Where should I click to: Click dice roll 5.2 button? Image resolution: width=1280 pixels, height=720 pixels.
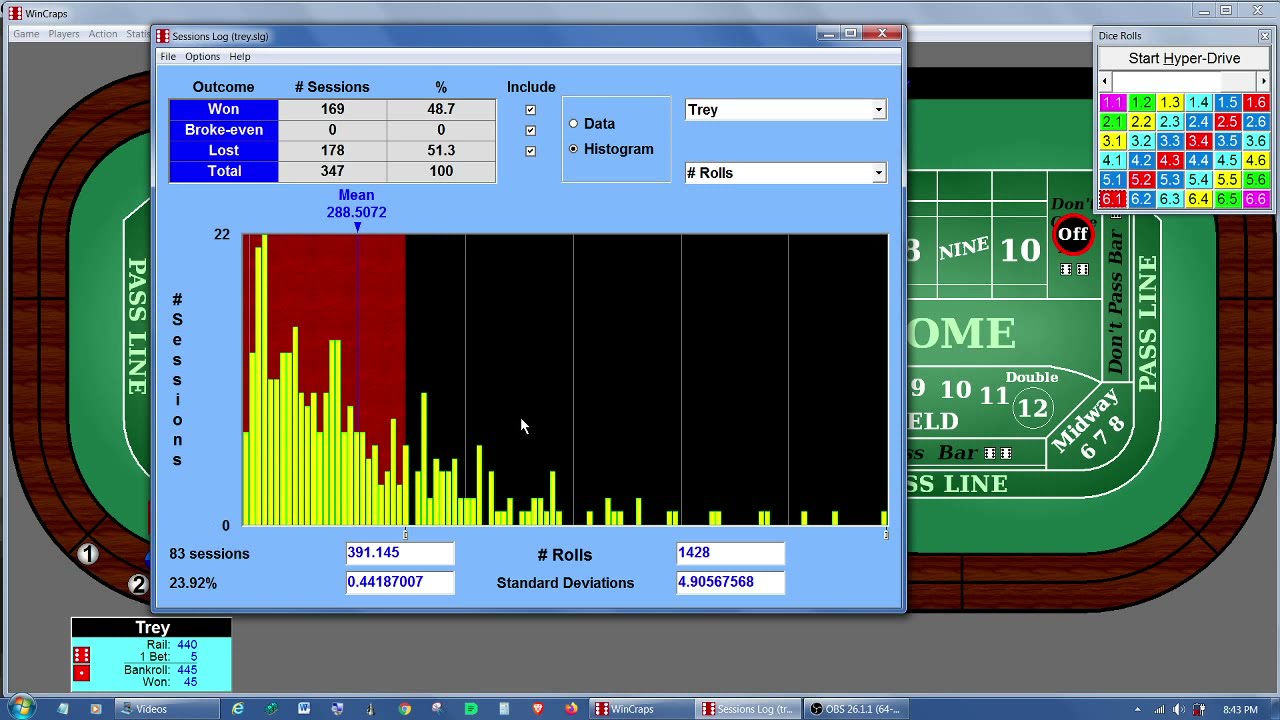click(1141, 180)
